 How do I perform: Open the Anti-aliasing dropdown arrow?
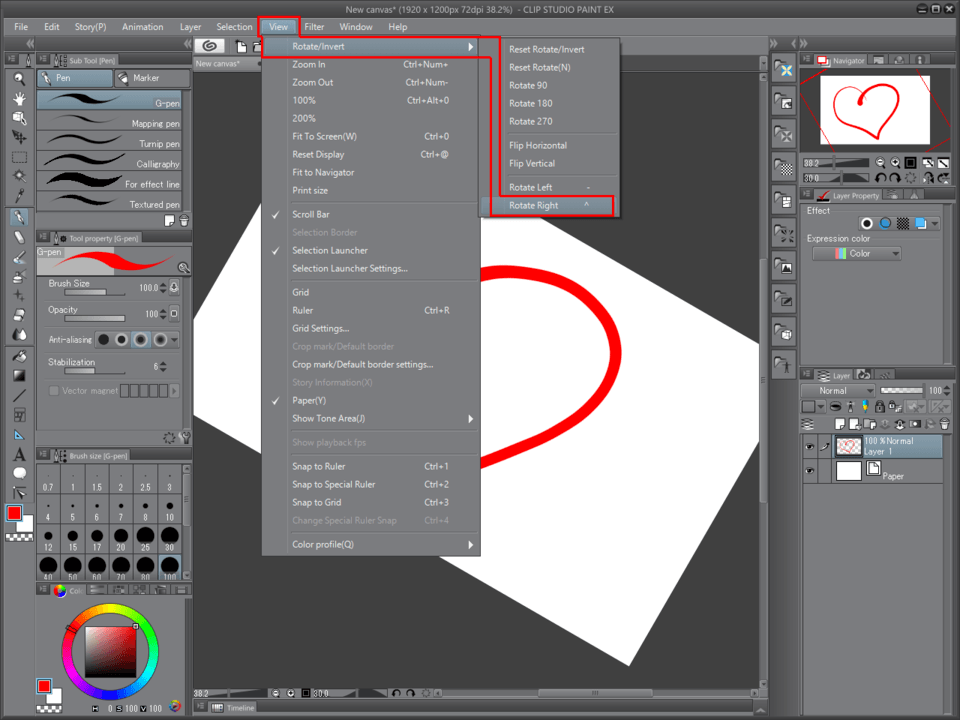(174, 340)
